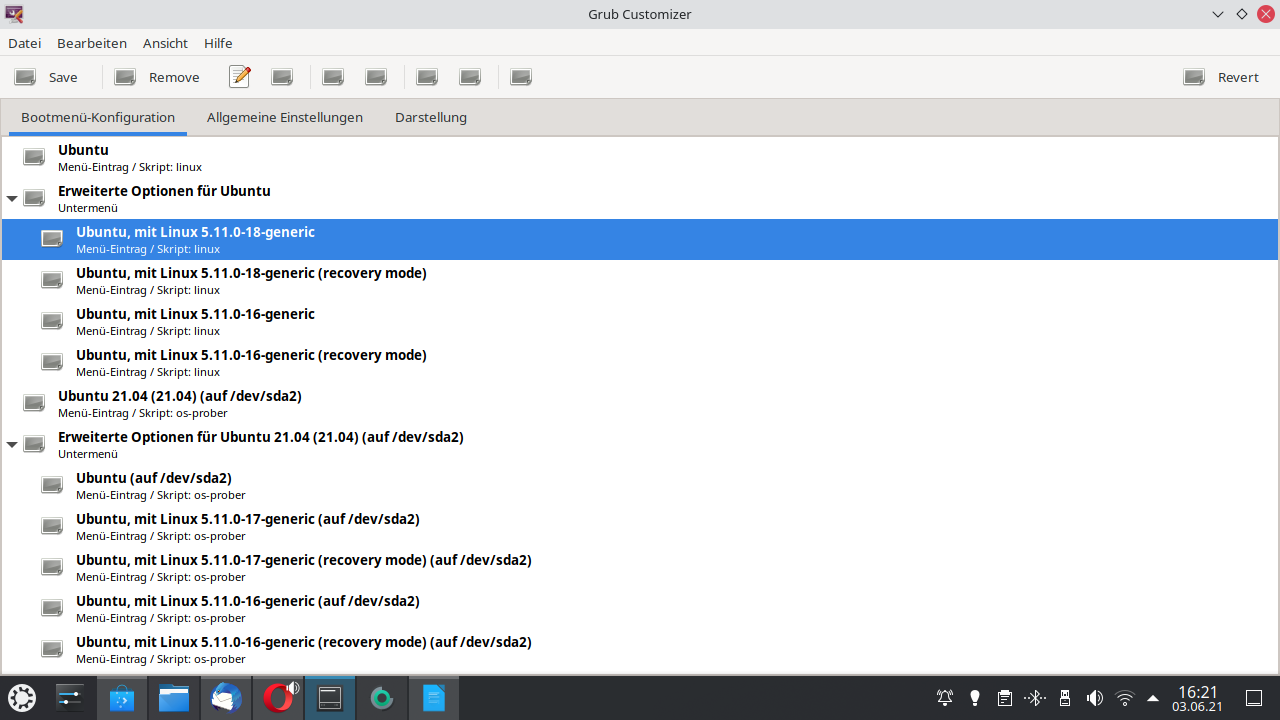Select 'Ubuntu 21.04 (21.04) (auf /dev/sda2)' entry
The height and width of the screenshot is (720, 1280).
(640, 404)
